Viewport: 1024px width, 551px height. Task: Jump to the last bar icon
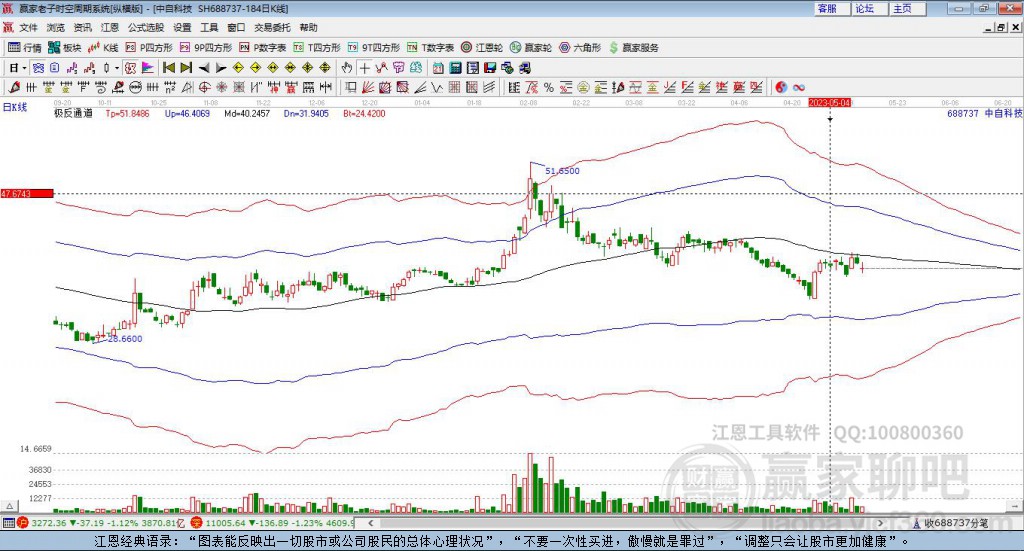(x=186, y=68)
